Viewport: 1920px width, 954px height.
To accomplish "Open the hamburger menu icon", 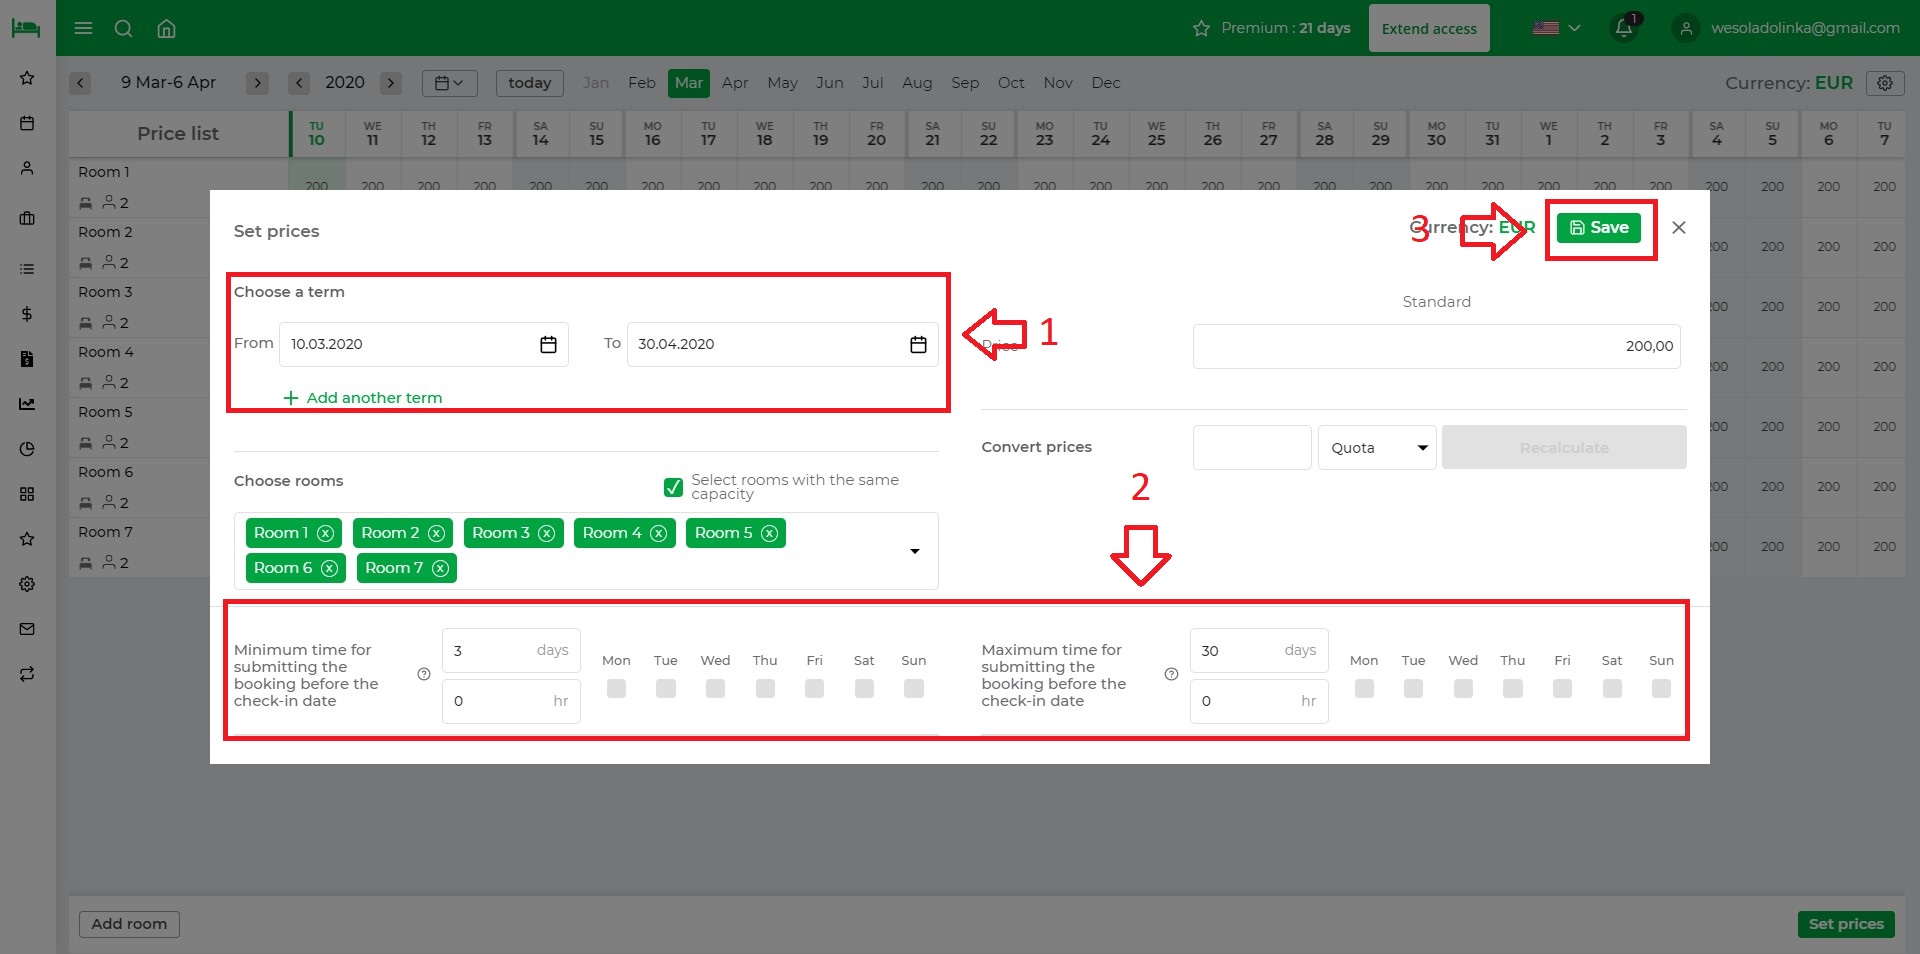I will coord(84,28).
